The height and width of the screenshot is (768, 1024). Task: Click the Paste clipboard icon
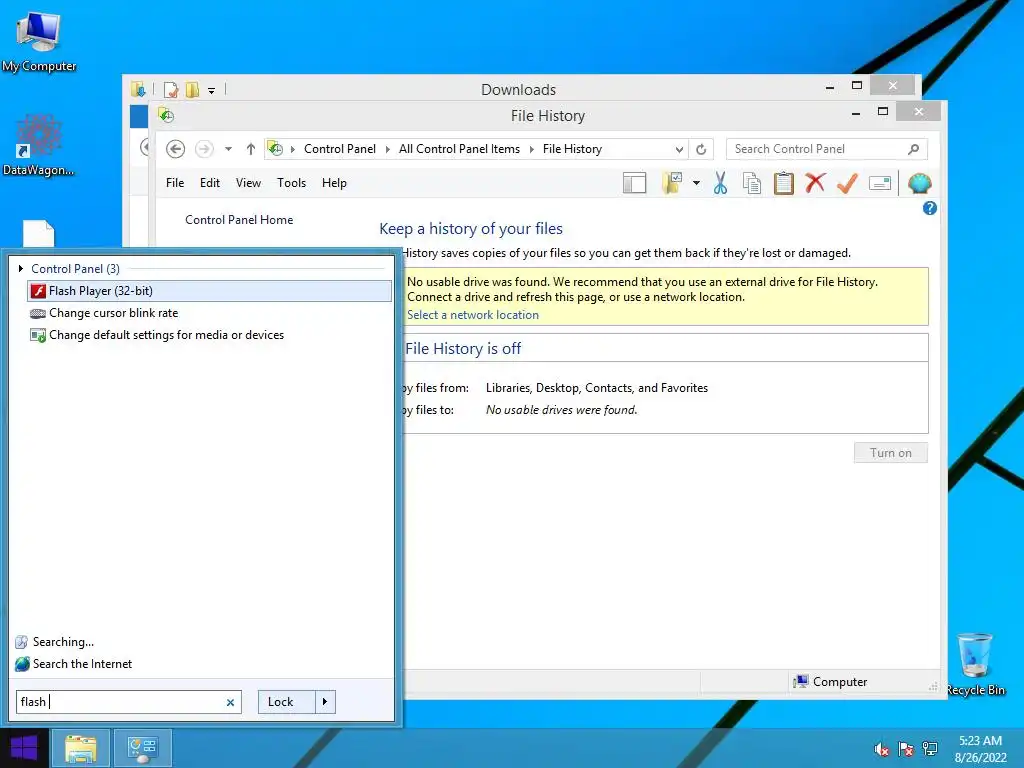click(784, 184)
